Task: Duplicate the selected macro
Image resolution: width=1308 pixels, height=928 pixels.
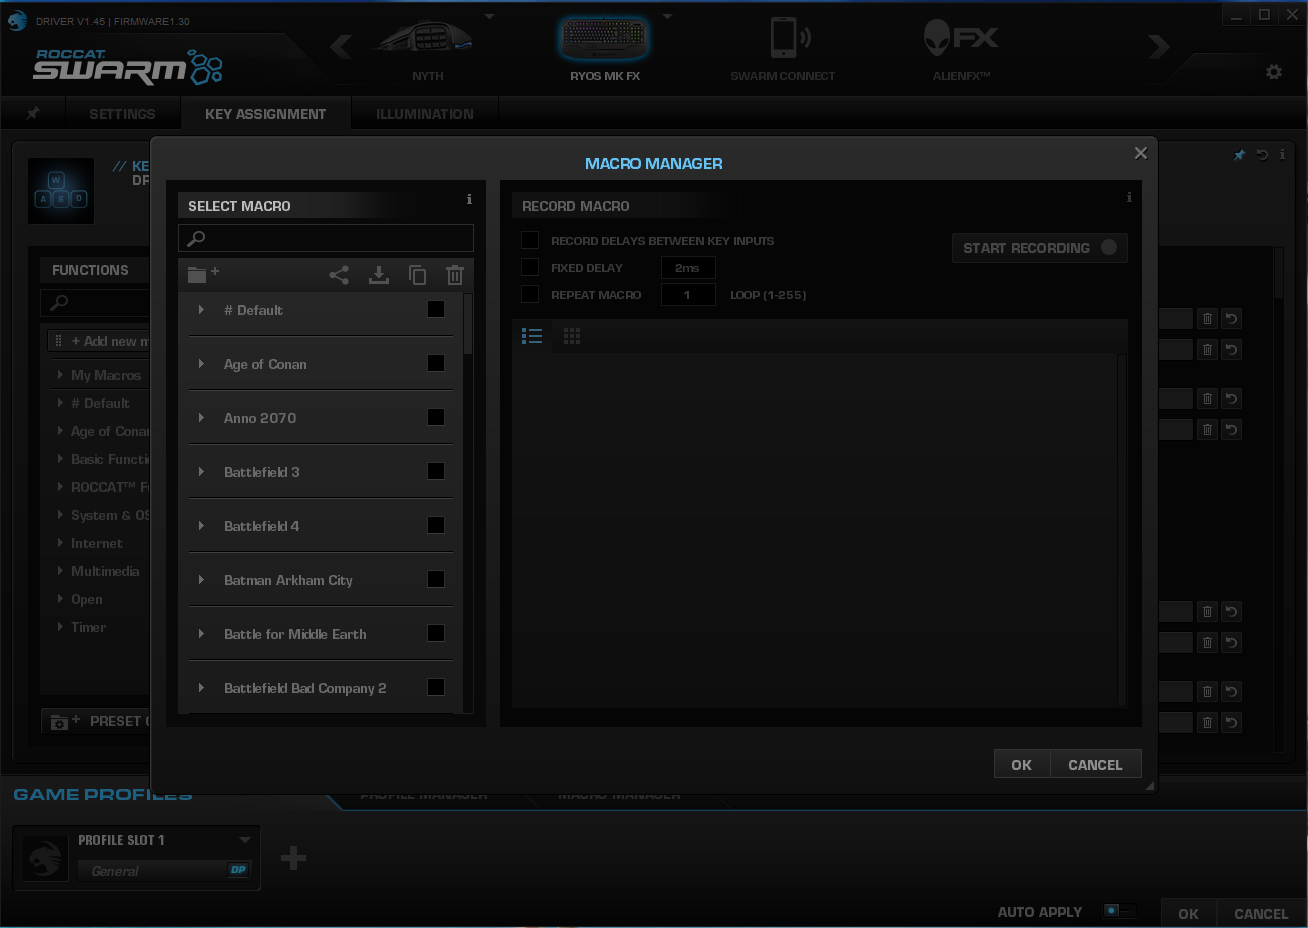Action: [x=417, y=275]
